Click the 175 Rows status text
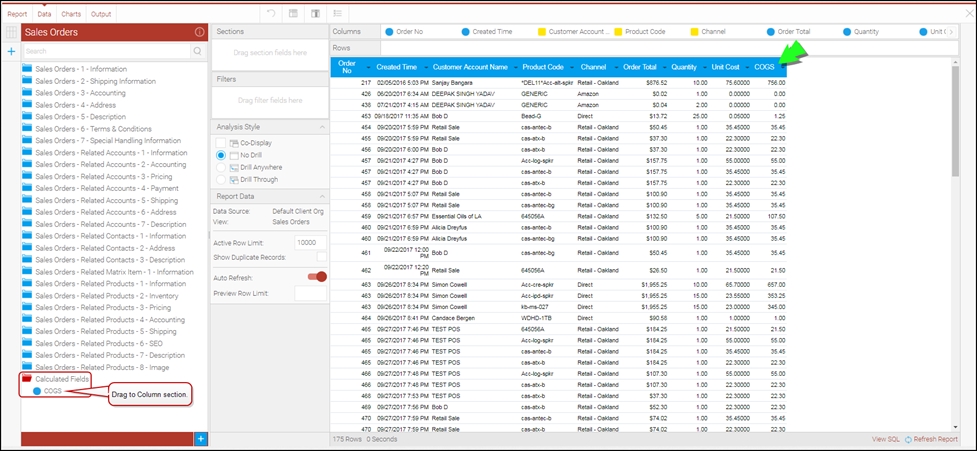This screenshot has width=977, height=451. tap(346, 439)
